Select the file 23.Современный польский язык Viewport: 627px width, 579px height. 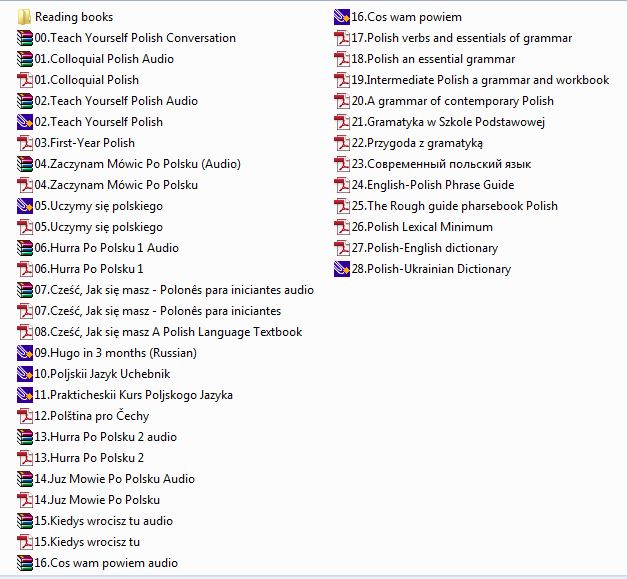(440, 164)
